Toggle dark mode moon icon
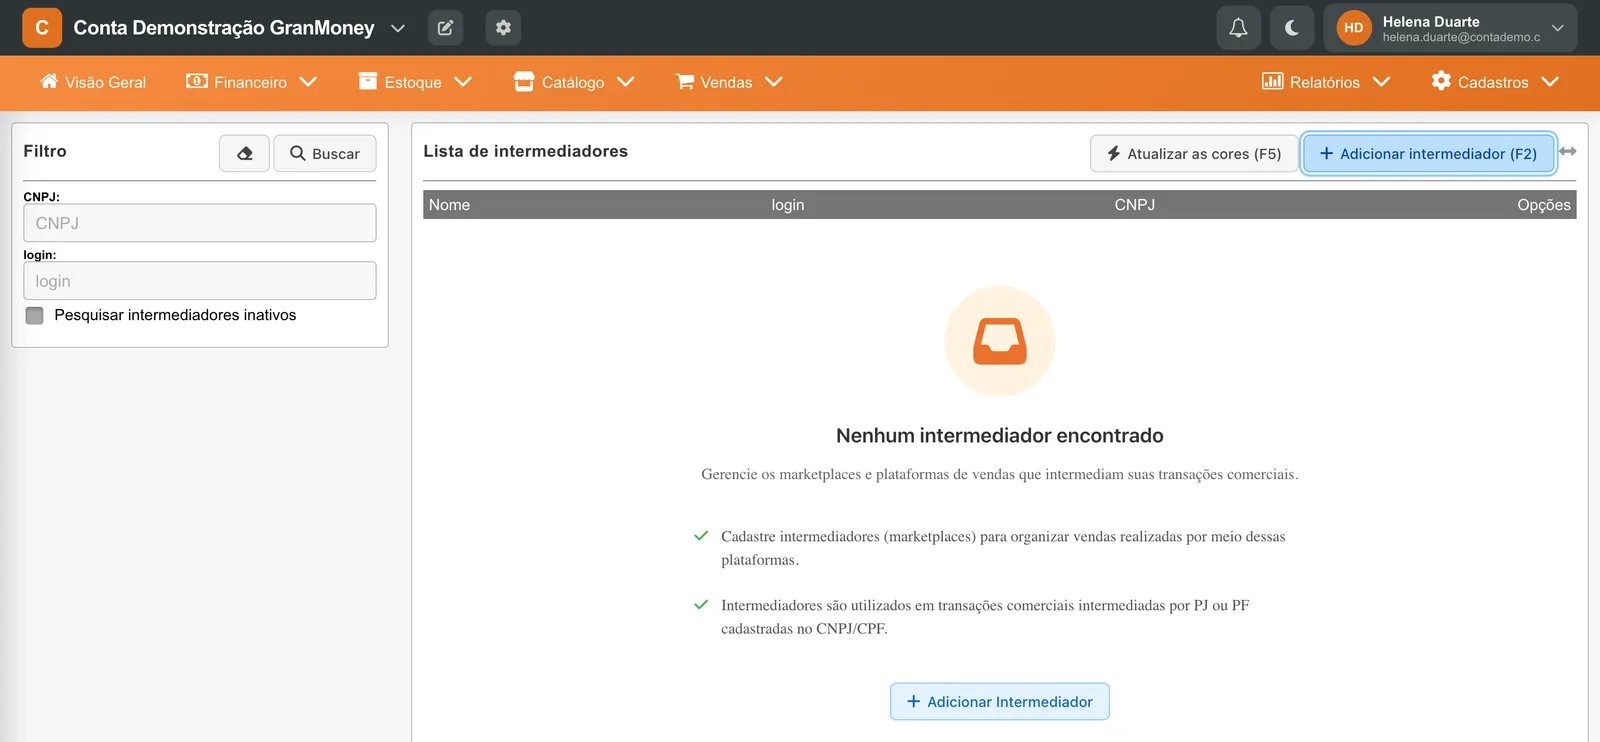The image size is (1600, 742). 1292,28
